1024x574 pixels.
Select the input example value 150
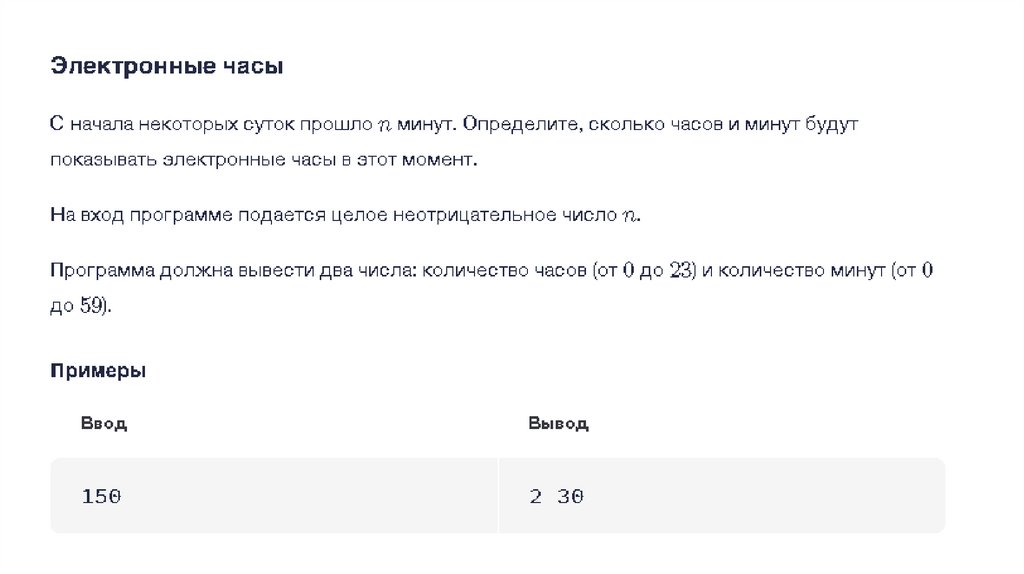pyautogui.click(x=101, y=496)
